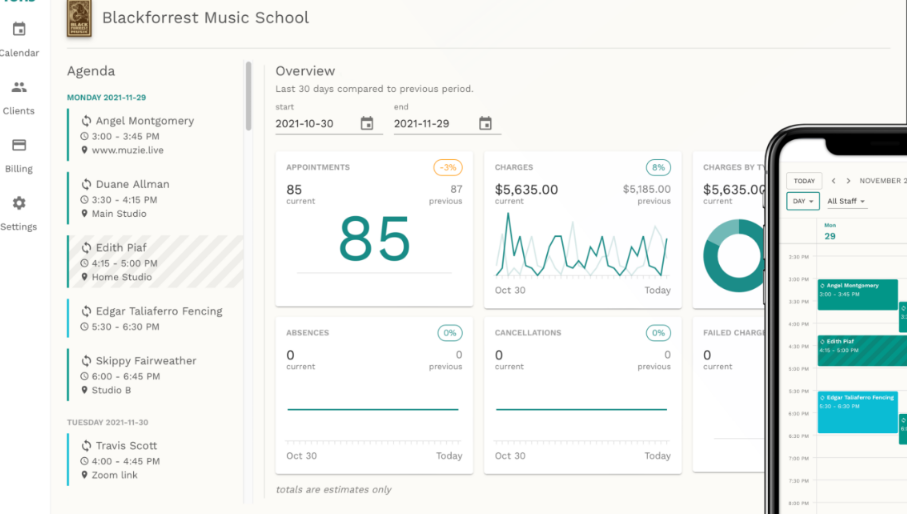Click the agenda panel scrollbar

pos(249,96)
